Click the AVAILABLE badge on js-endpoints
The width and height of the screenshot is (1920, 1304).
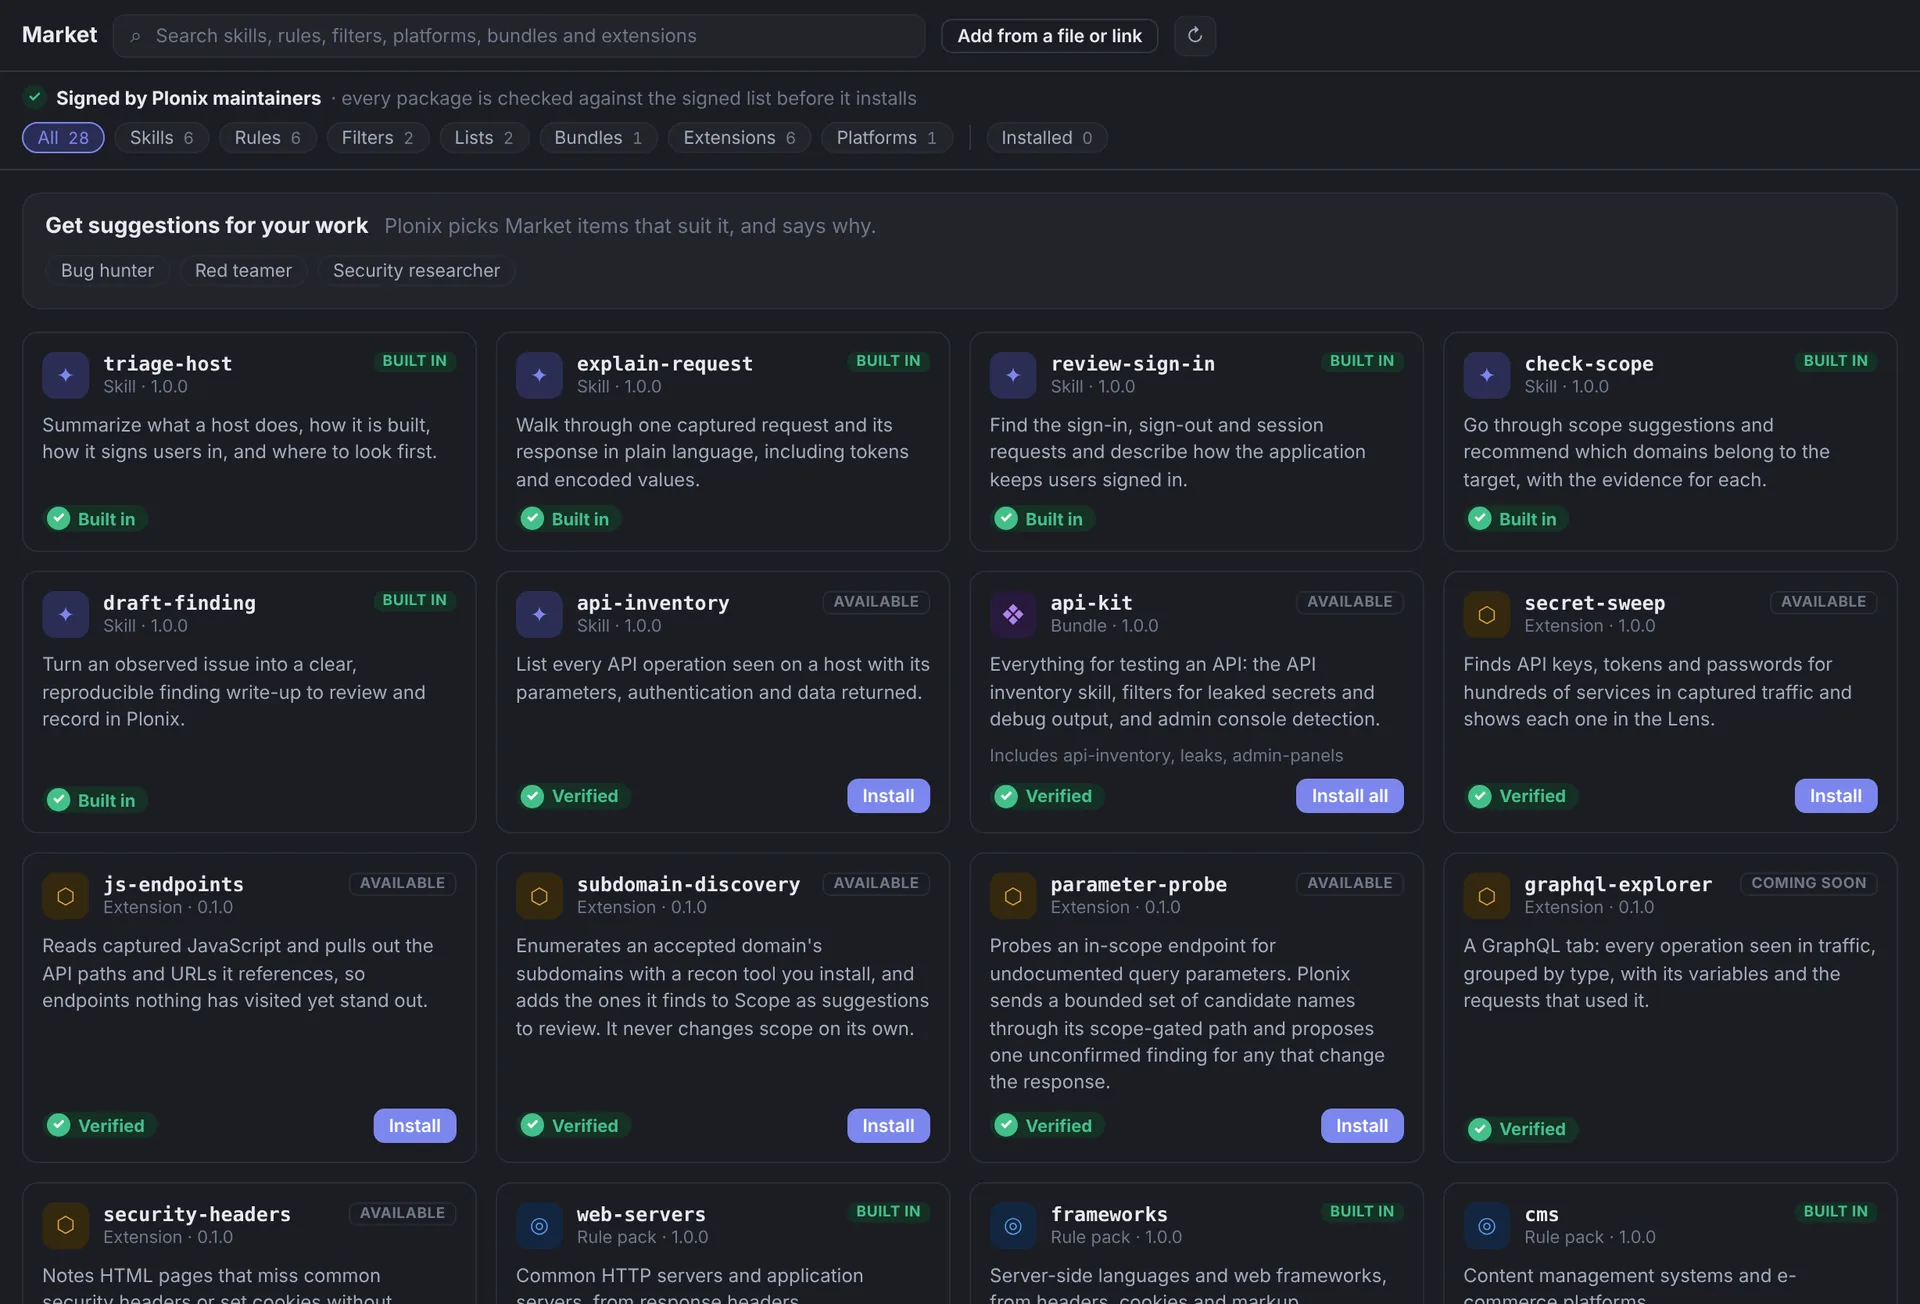coord(402,883)
